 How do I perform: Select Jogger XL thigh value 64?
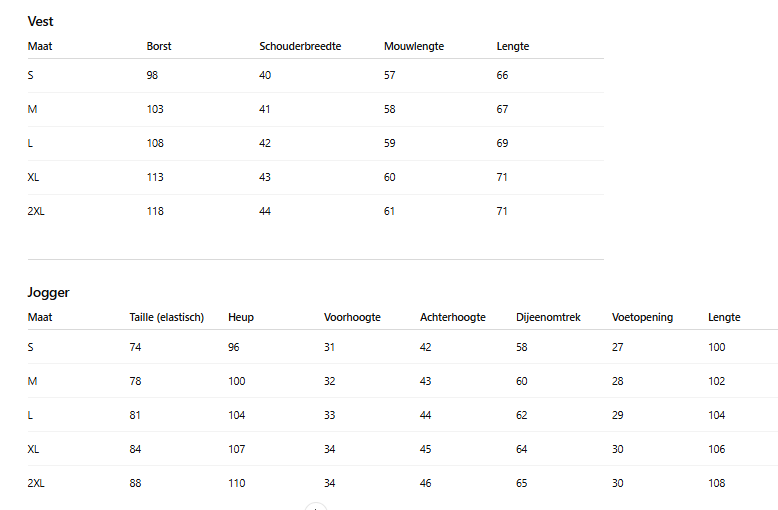click(521, 449)
